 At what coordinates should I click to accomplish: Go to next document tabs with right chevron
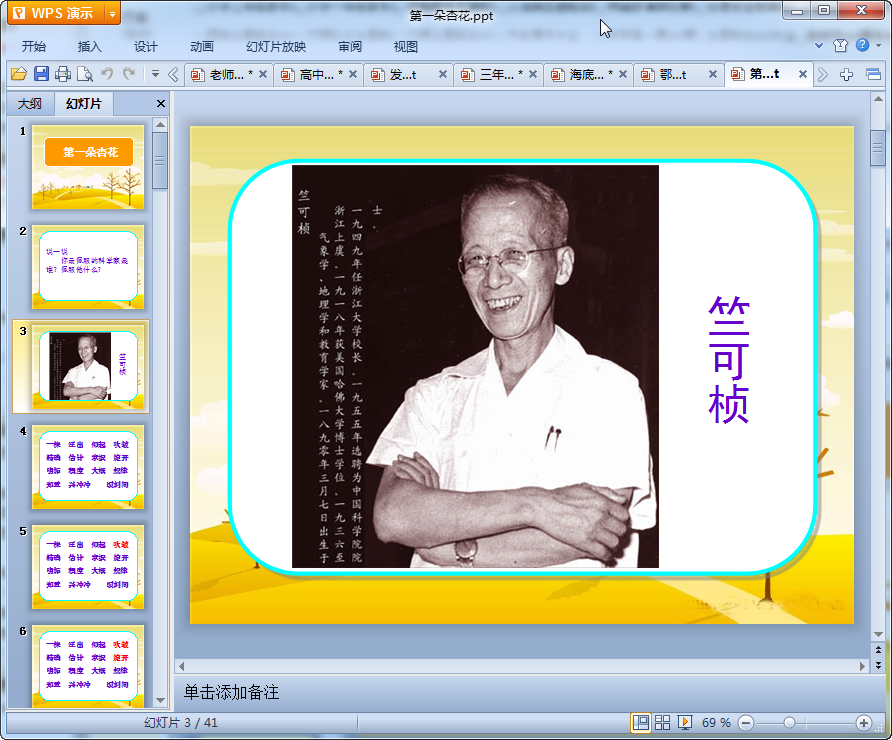pos(823,75)
